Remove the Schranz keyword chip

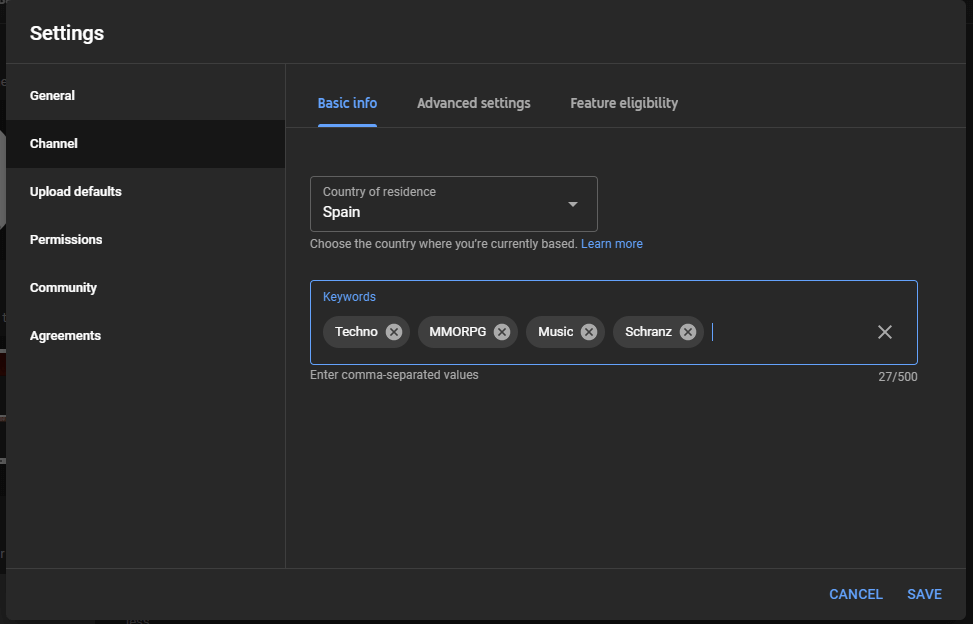(x=688, y=332)
